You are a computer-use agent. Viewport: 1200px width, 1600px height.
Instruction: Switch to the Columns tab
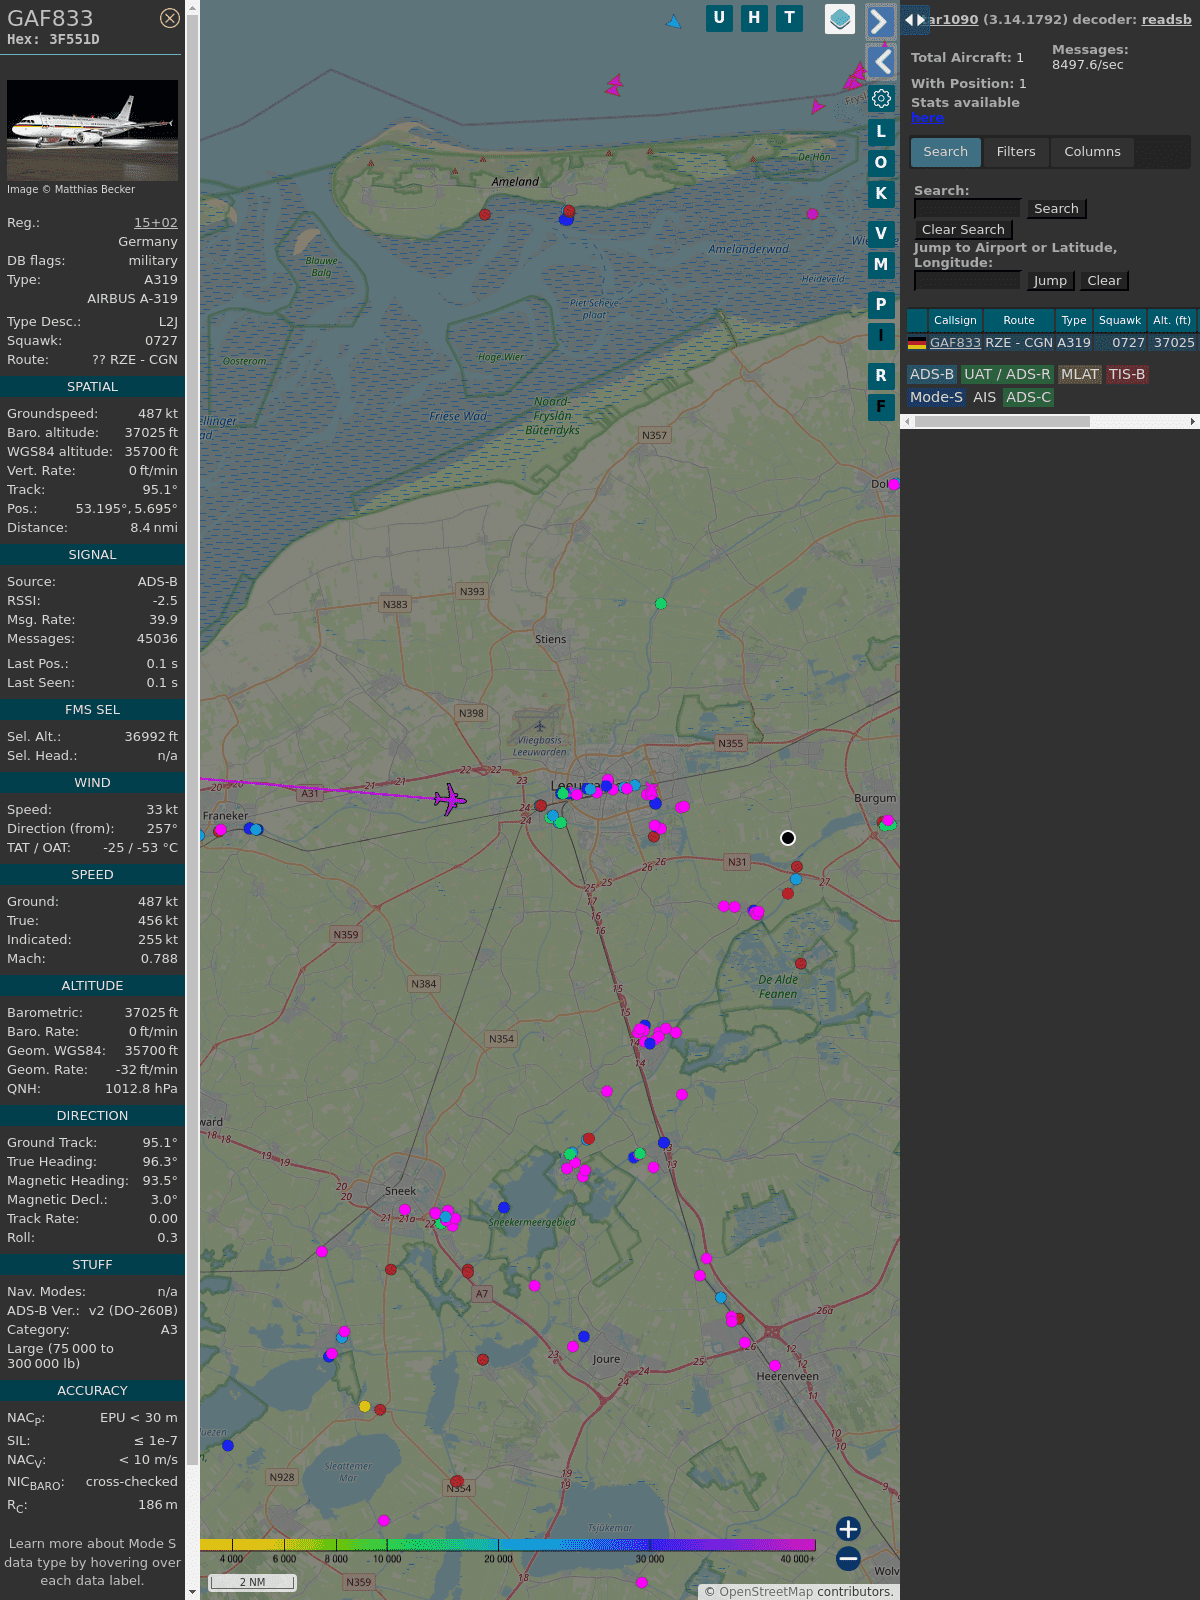[x=1092, y=152]
